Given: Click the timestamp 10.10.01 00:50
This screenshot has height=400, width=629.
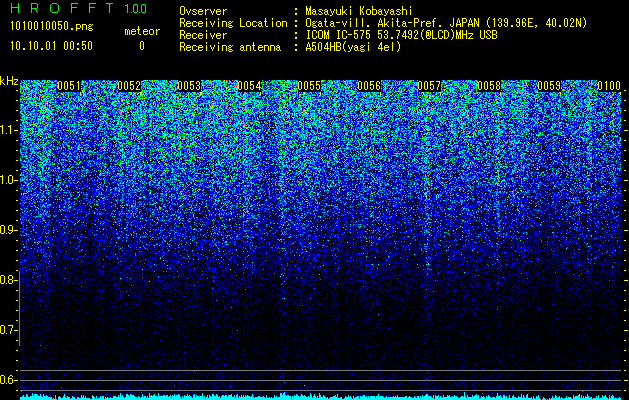Looking at the screenshot, I should [51, 46].
